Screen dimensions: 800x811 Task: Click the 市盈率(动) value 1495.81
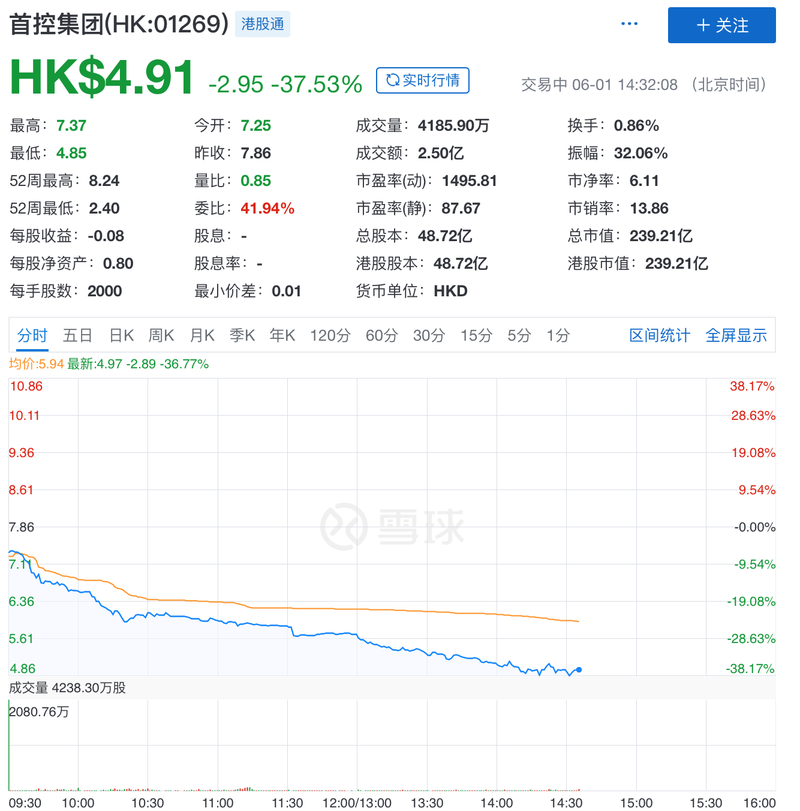click(469, 181)
